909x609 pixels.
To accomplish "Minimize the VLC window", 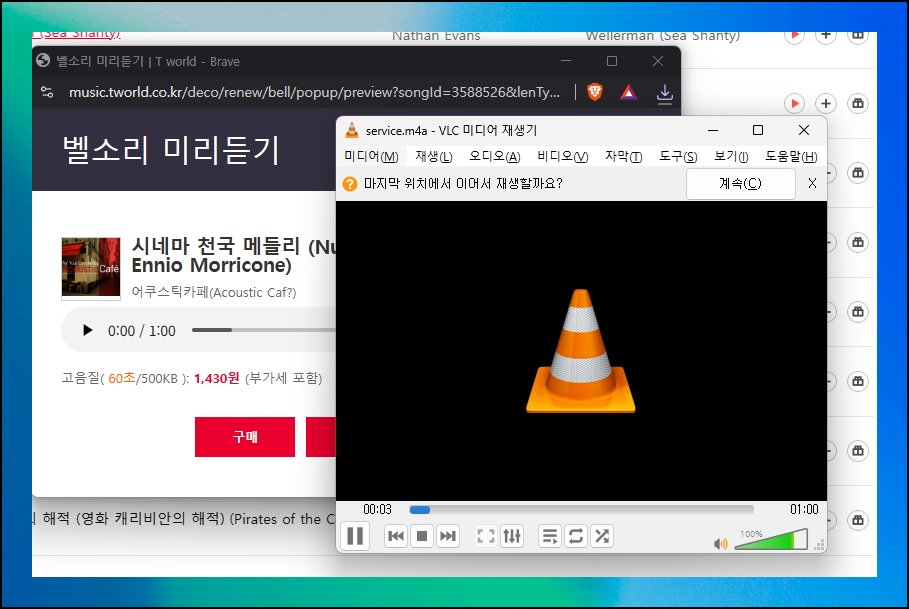I will (713, 130).
